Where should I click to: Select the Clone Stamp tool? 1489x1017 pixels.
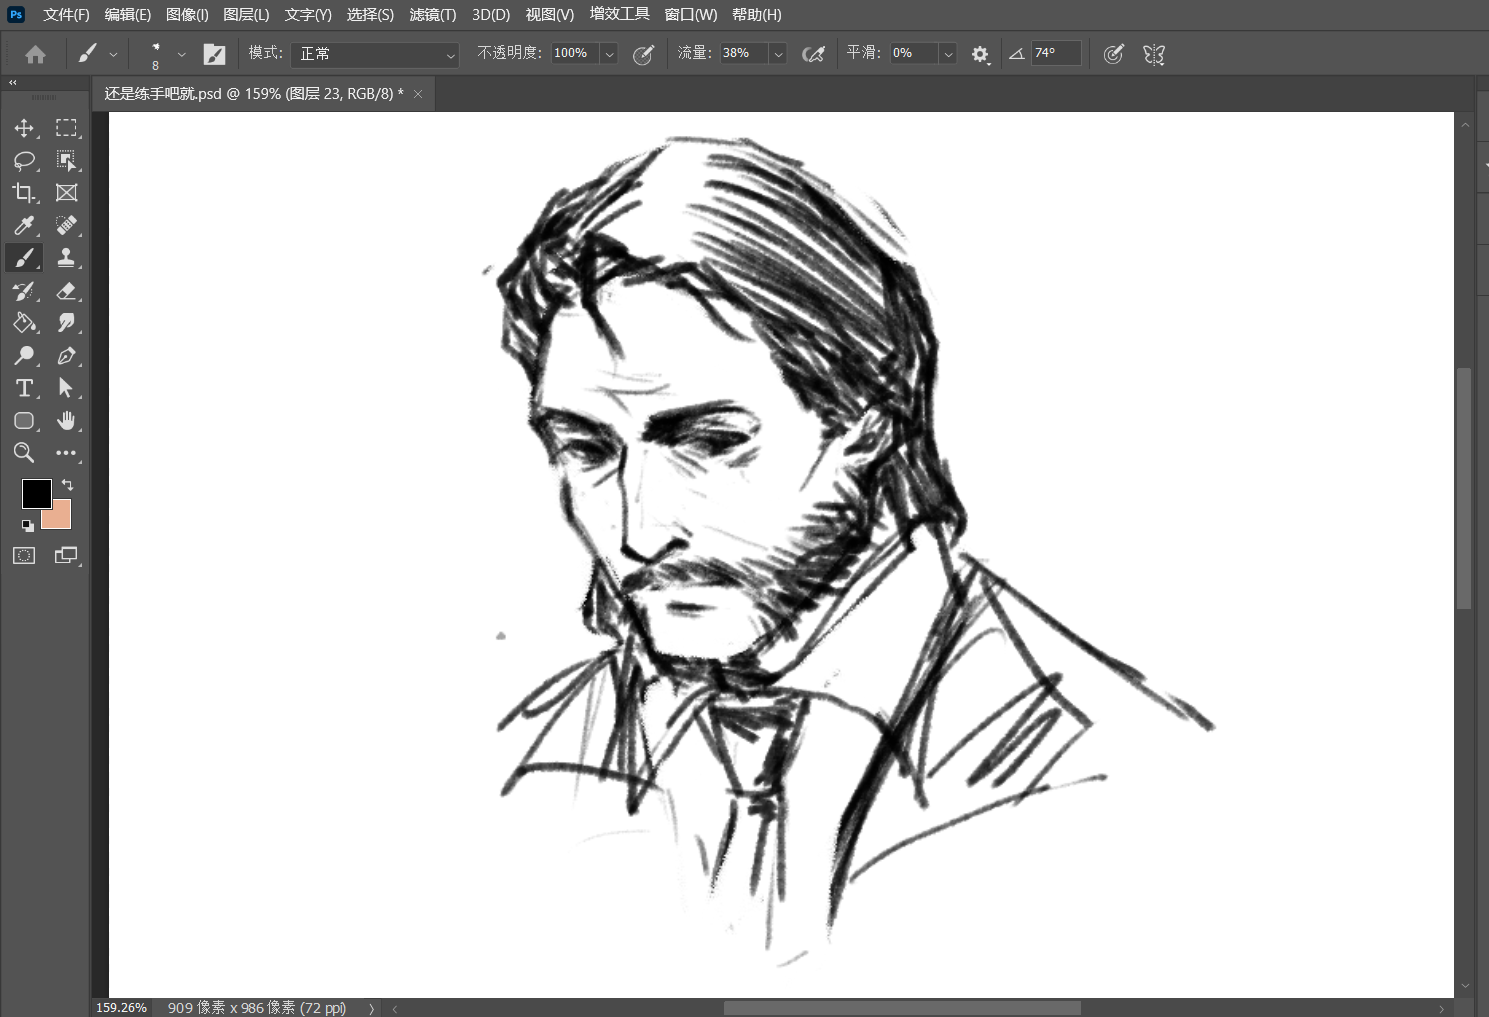point(66,258)
